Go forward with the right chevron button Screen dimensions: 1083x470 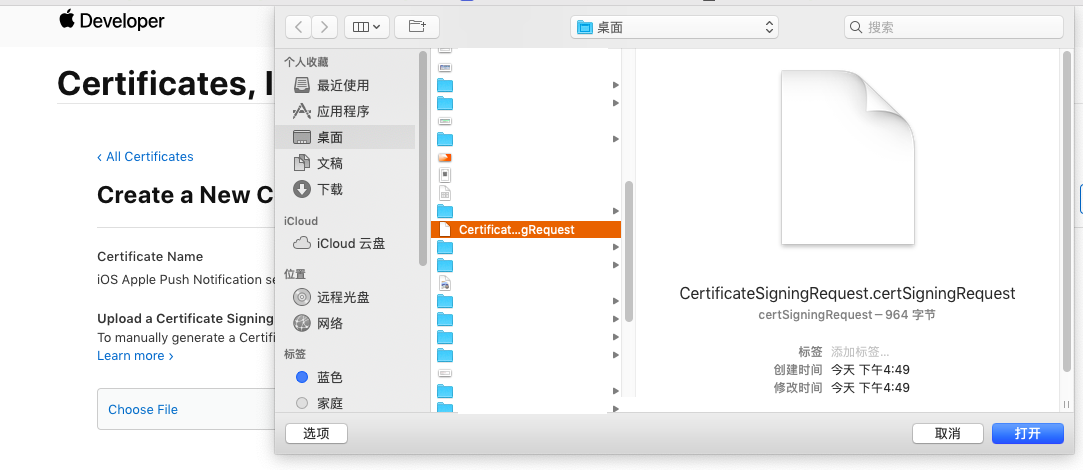(x=325, y=27)
